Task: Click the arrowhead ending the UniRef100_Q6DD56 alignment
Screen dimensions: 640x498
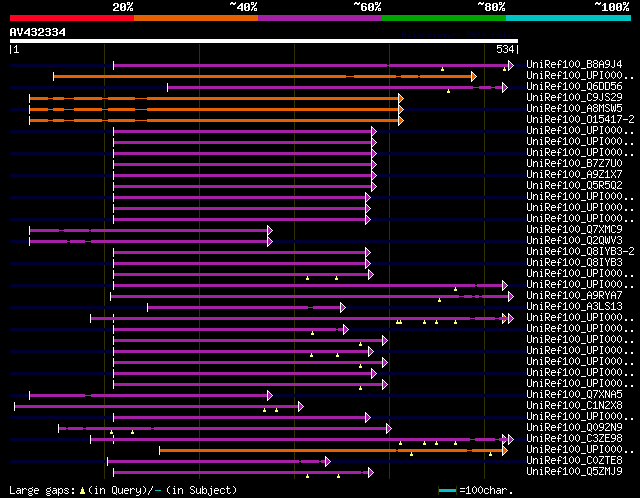Action: click(505, 87)
